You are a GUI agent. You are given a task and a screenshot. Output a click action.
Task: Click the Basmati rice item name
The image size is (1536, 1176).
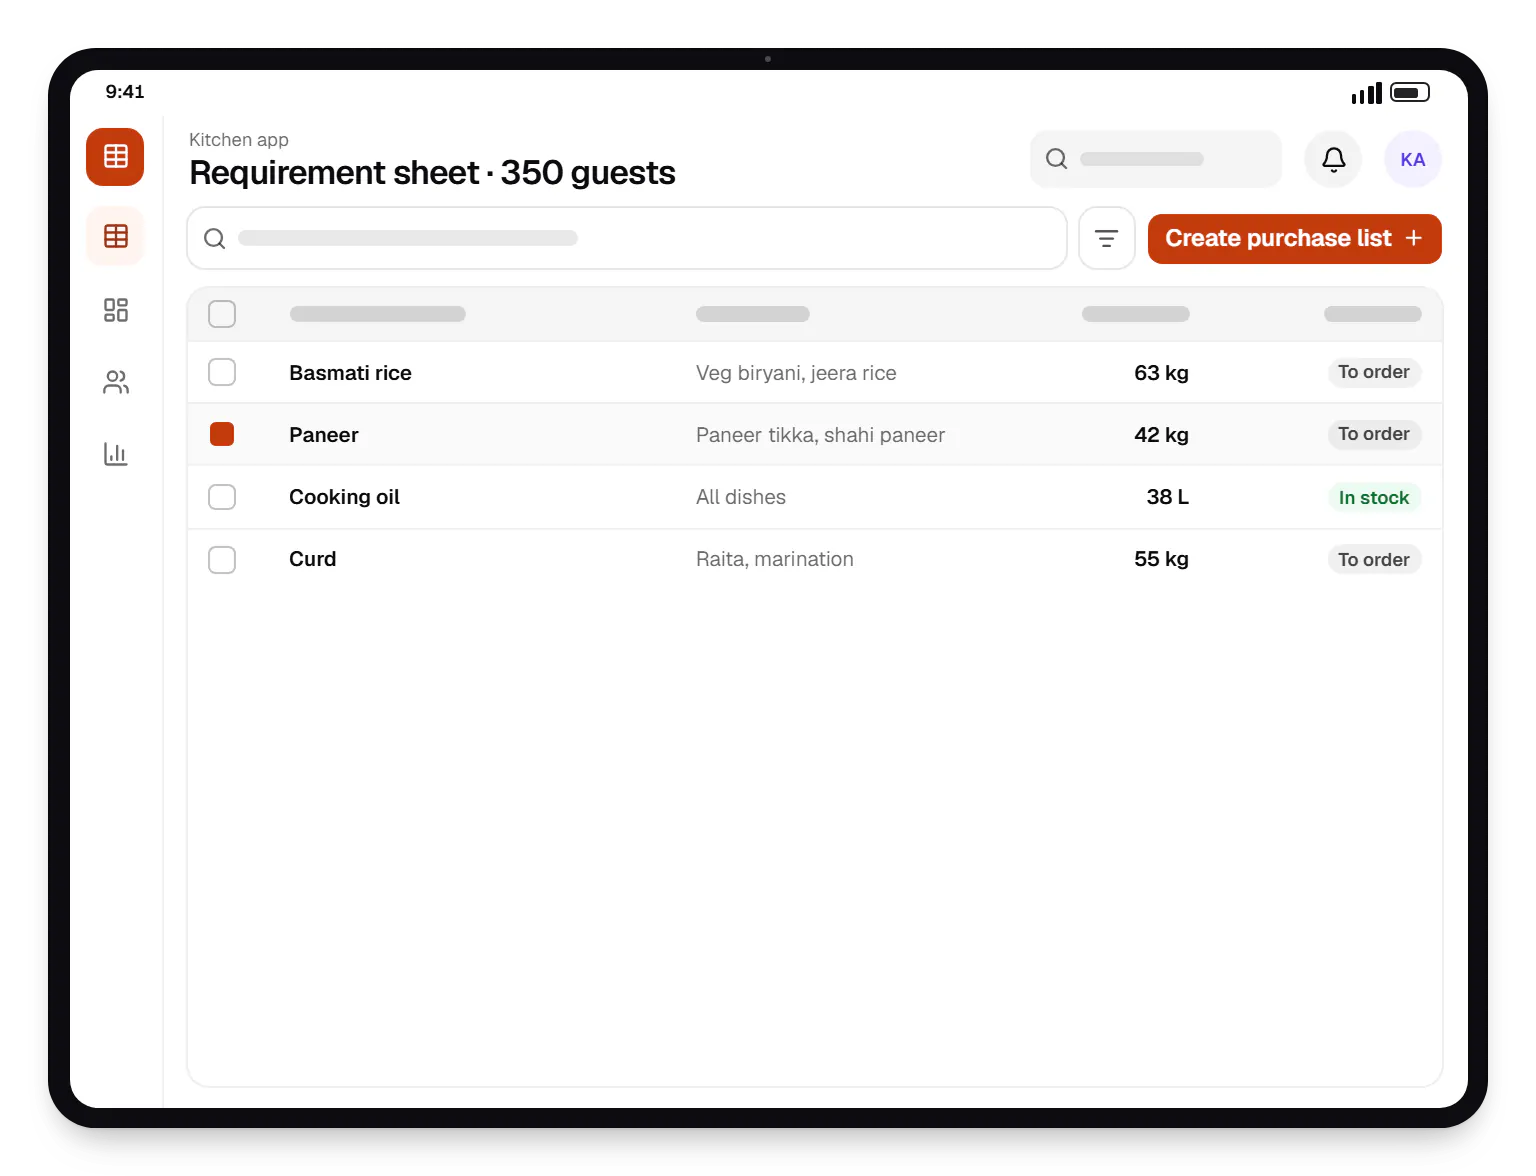point(350,373)
